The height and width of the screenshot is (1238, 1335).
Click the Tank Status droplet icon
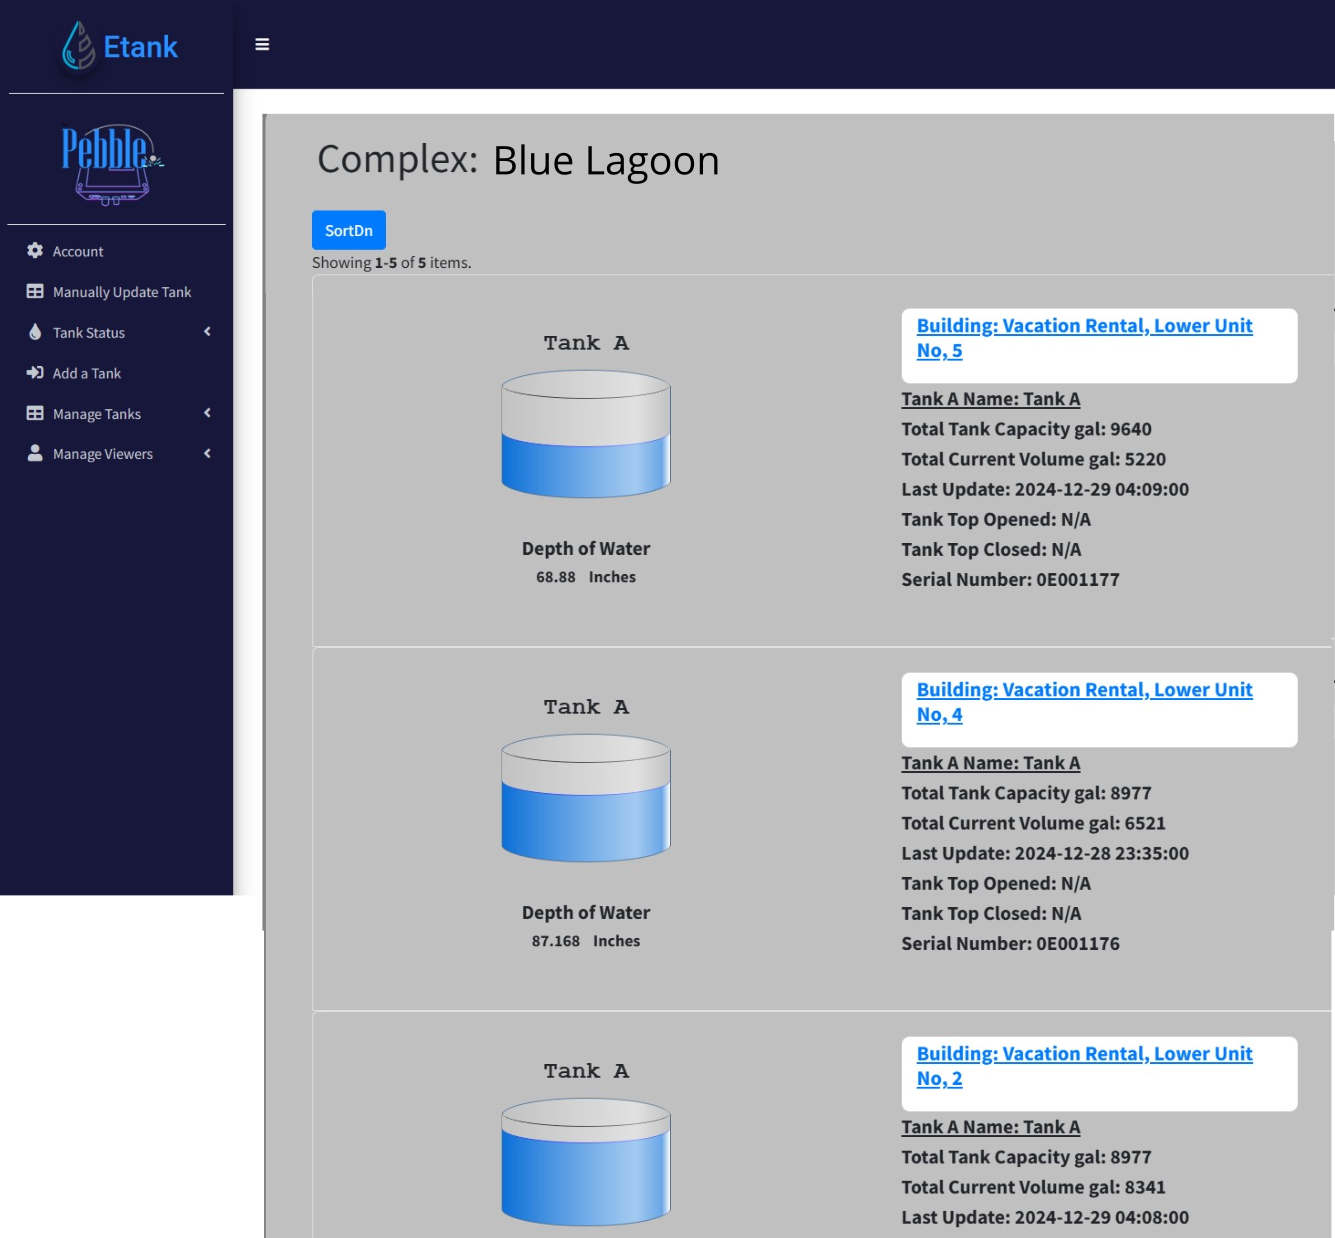(35, 332)
